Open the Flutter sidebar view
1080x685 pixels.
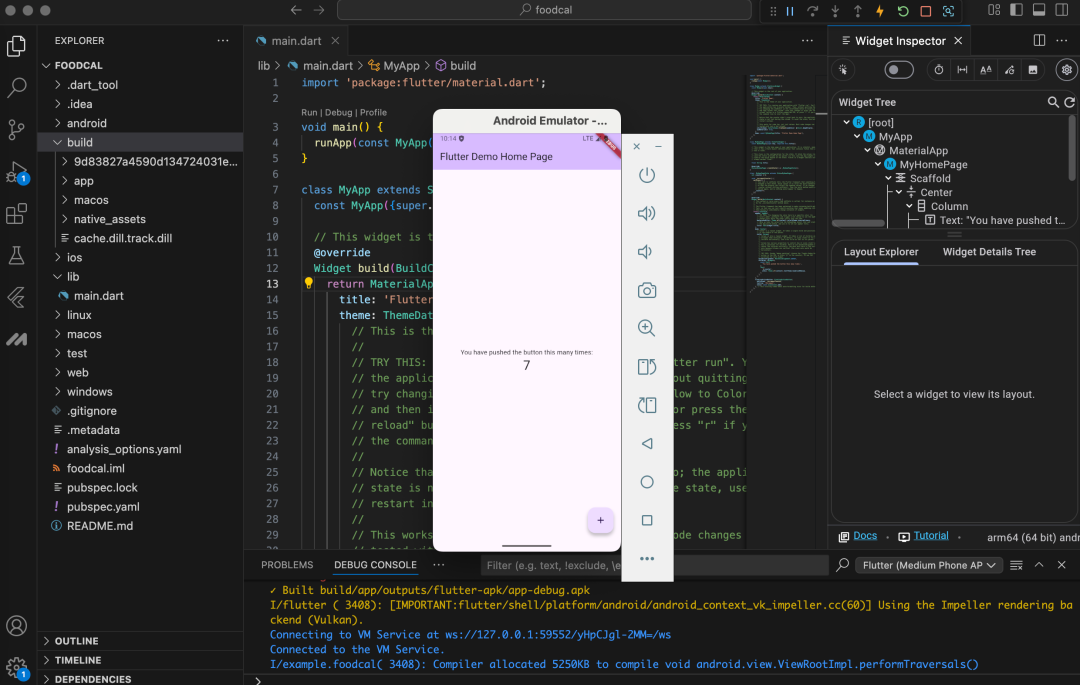pyautogui.click(x=17, y=297)
